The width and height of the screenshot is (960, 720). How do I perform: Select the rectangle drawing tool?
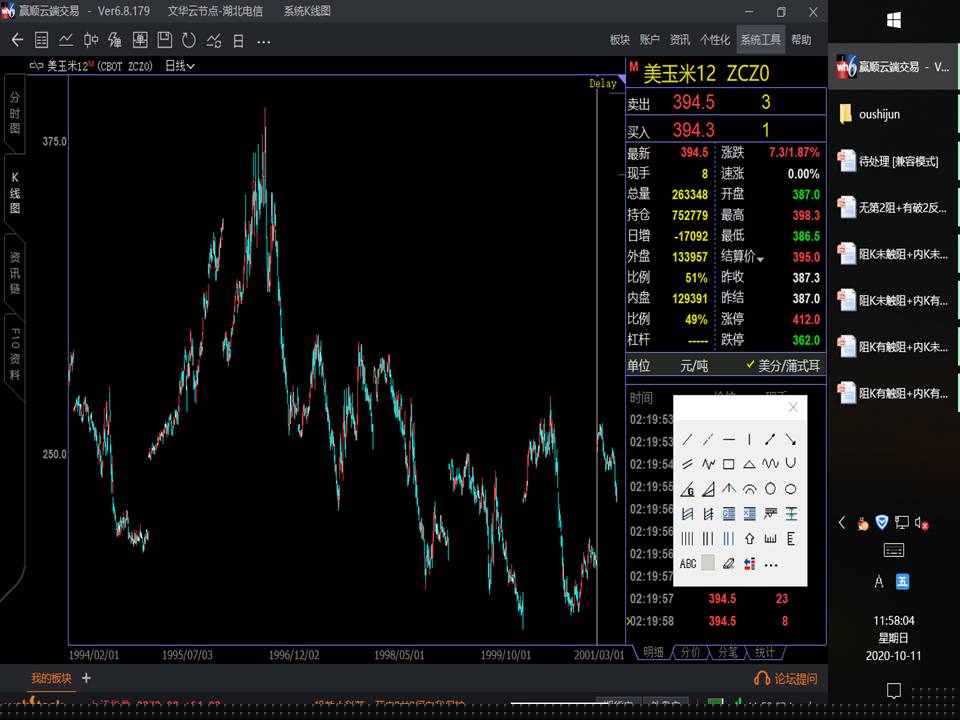[x=729, y=464]
